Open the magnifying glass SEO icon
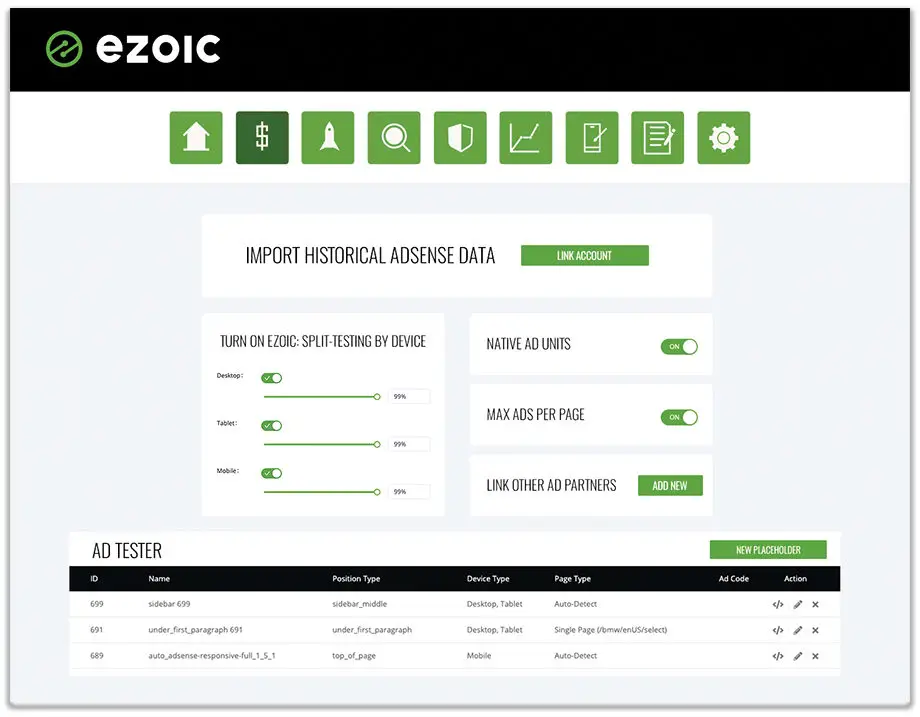The image size is (920, 717). pos(394,138)
